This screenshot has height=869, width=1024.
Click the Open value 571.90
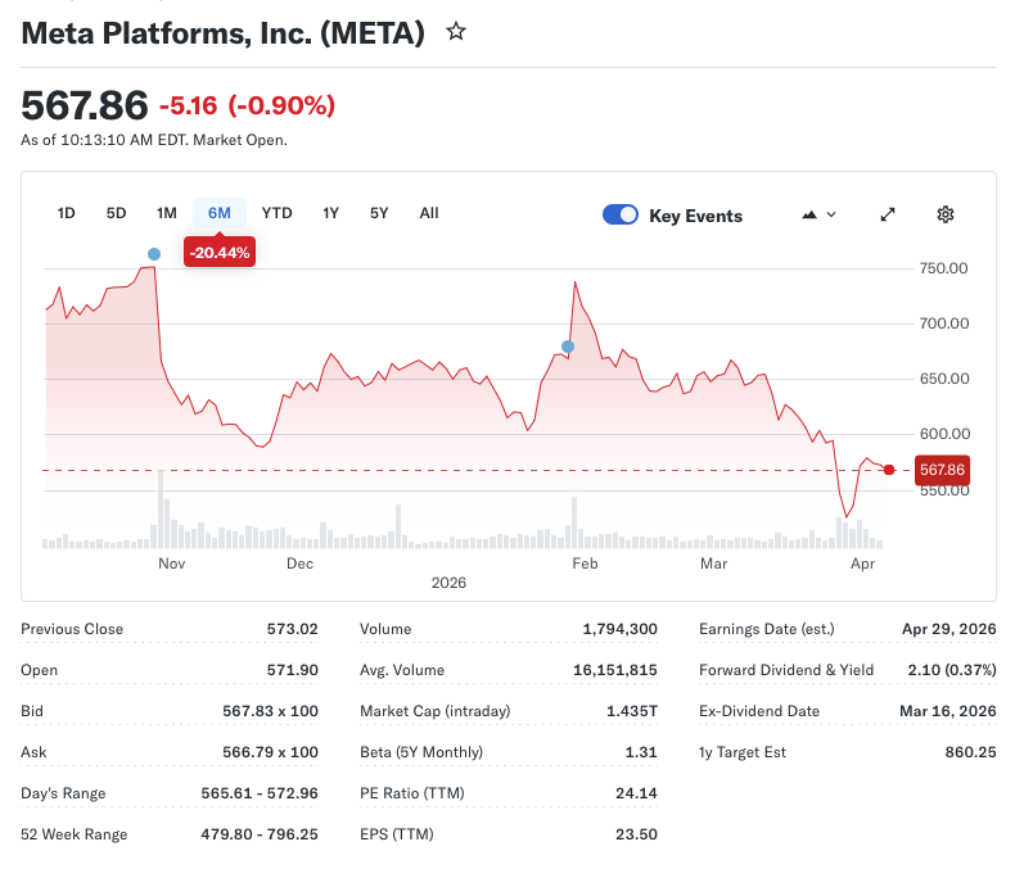tap(292, 670)
